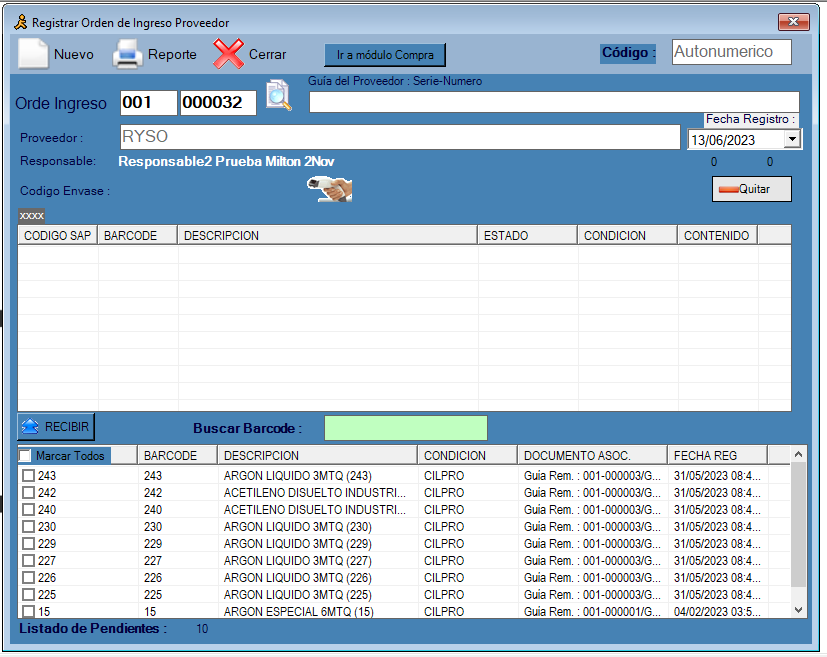
Task: Click the xxxx label above grid
Action: [x=32, y=216]
